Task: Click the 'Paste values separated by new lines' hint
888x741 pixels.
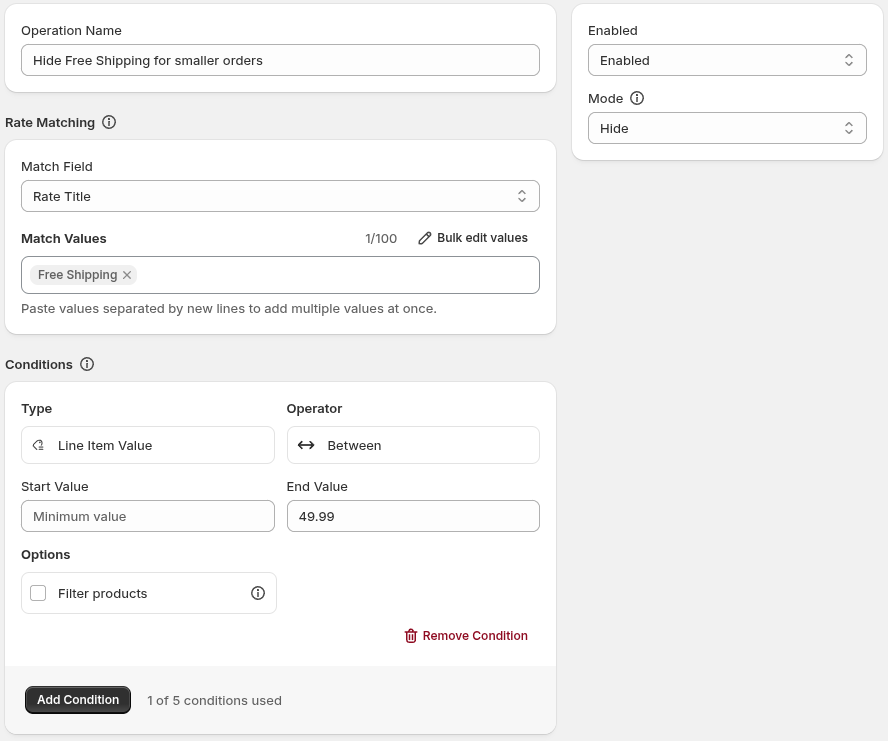Action: pyautogui.click(x=229, y=309)
